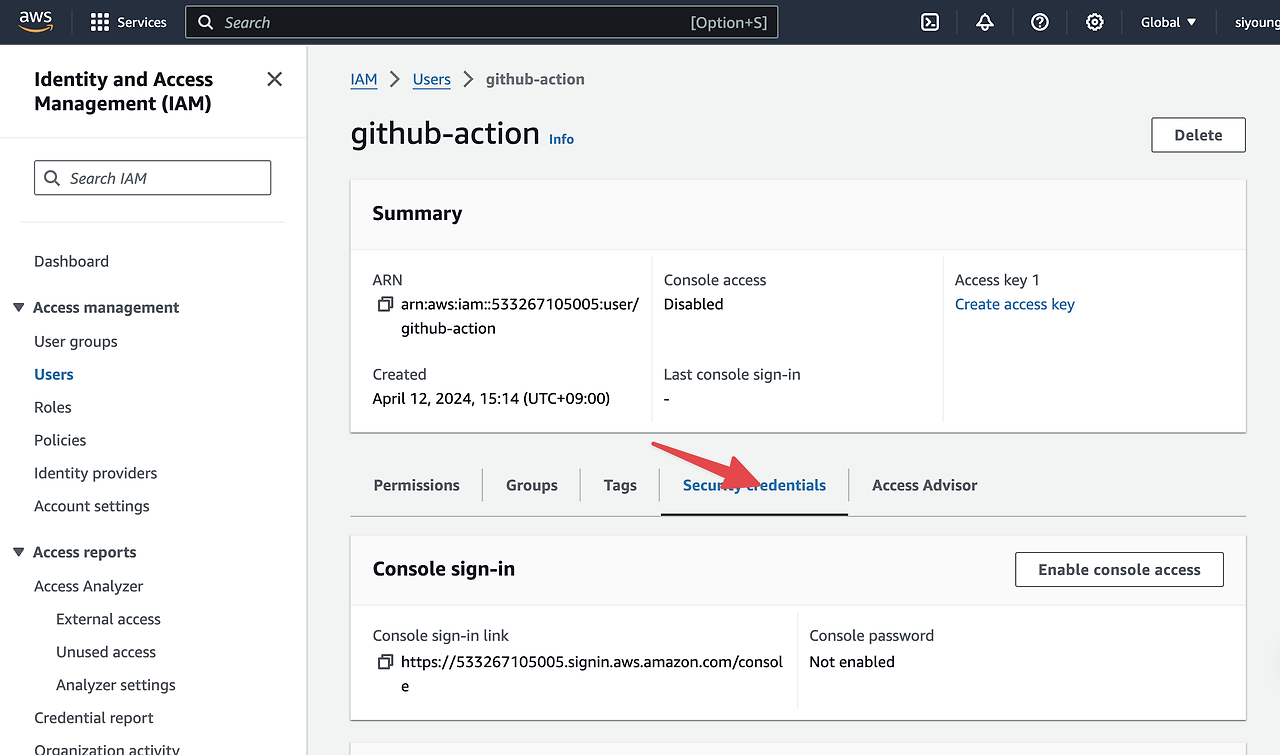The width and height of the screenshot is (1280, 755).
Task: Click the AWS logo home icon
Action: tap(34, 21)
